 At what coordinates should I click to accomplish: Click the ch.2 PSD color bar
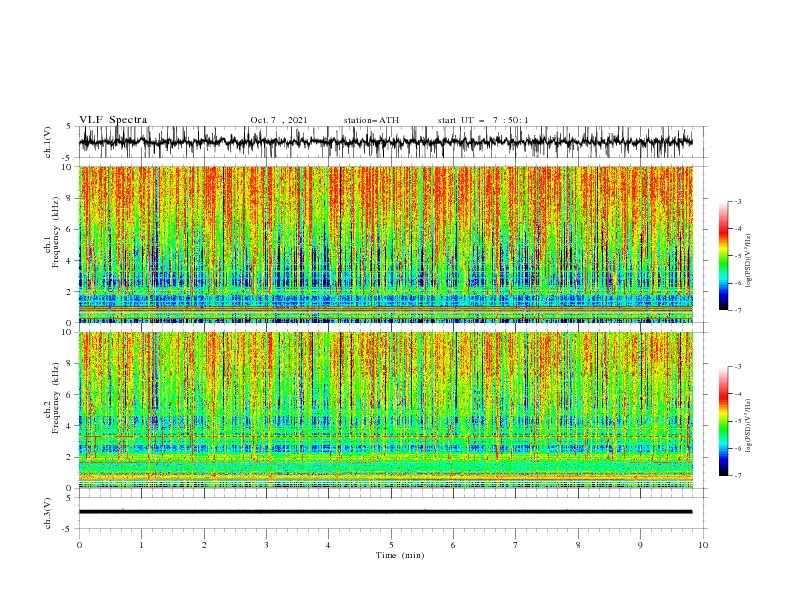(723, 421)
